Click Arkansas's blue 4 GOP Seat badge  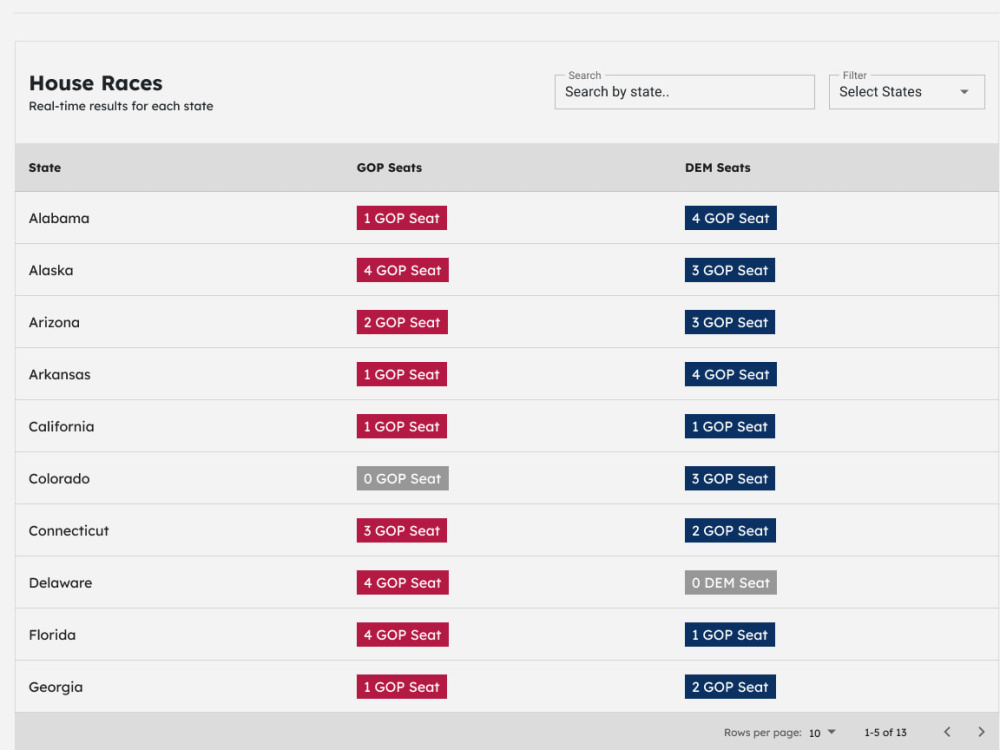[731, 375]
